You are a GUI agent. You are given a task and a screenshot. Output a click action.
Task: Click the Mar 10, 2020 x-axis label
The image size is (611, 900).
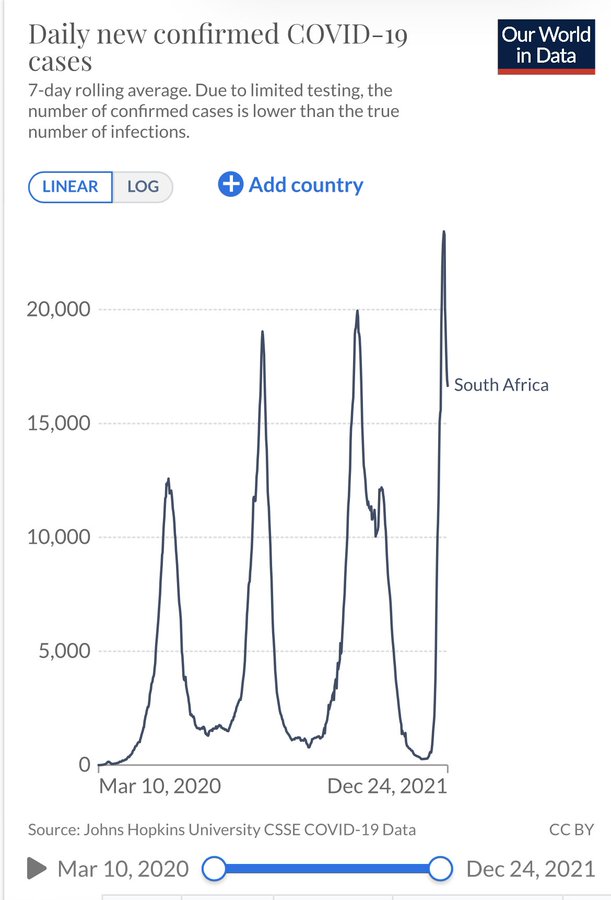coord(160,786)
